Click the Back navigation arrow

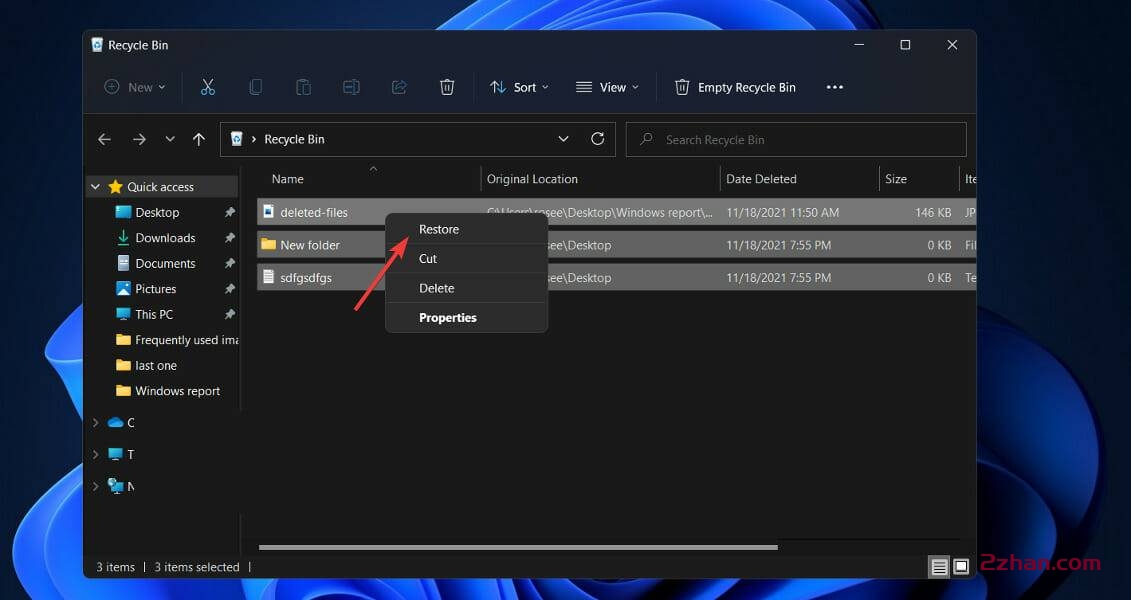click(104, 139)
